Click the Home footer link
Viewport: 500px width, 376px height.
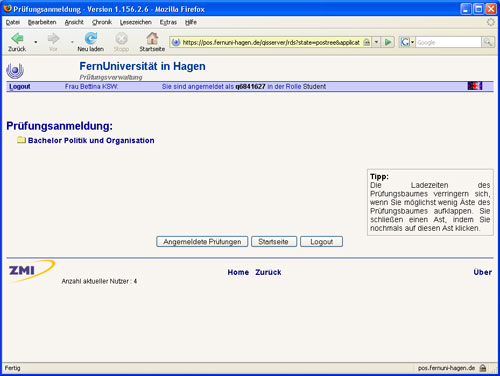click(238, 272)
